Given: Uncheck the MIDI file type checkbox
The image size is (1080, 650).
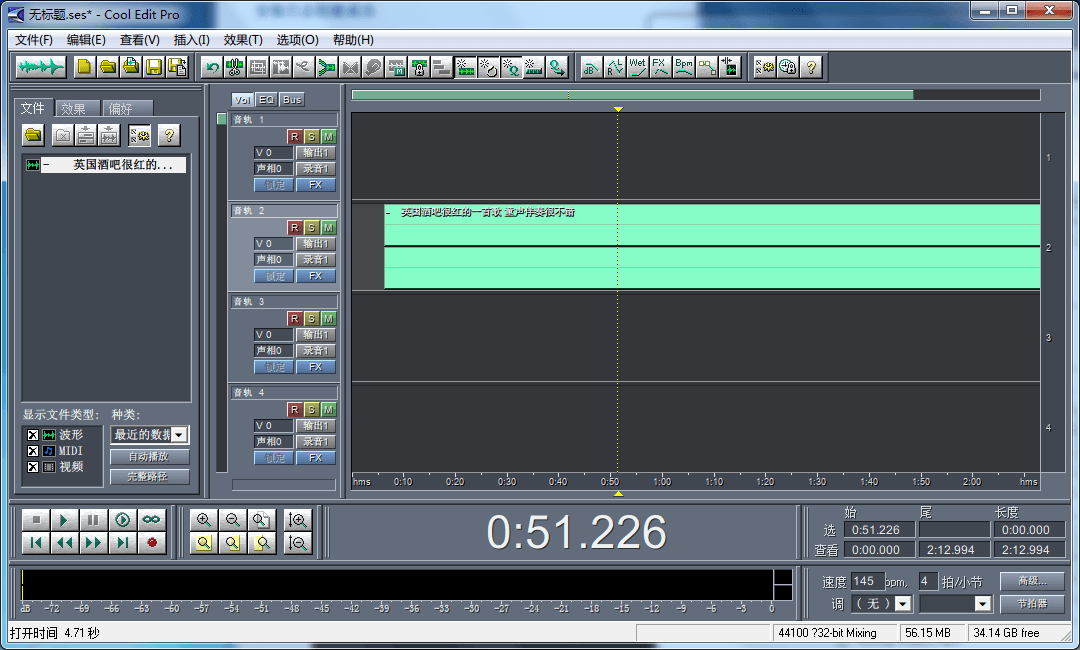Looking at the screenshot, I should coord(33,451).
